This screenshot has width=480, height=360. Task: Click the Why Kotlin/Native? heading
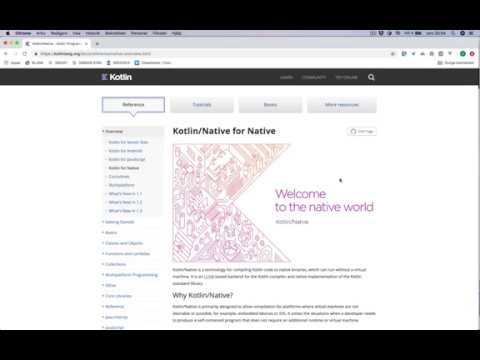pos(203,295)
